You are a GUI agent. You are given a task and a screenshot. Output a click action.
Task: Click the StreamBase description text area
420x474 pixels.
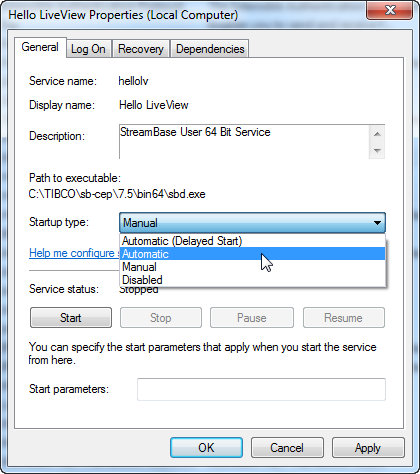tap(244, 142)
